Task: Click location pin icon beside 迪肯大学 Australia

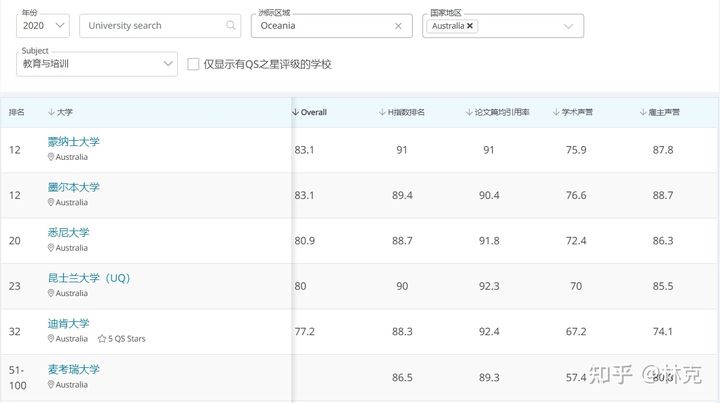Action: point(51,339)
